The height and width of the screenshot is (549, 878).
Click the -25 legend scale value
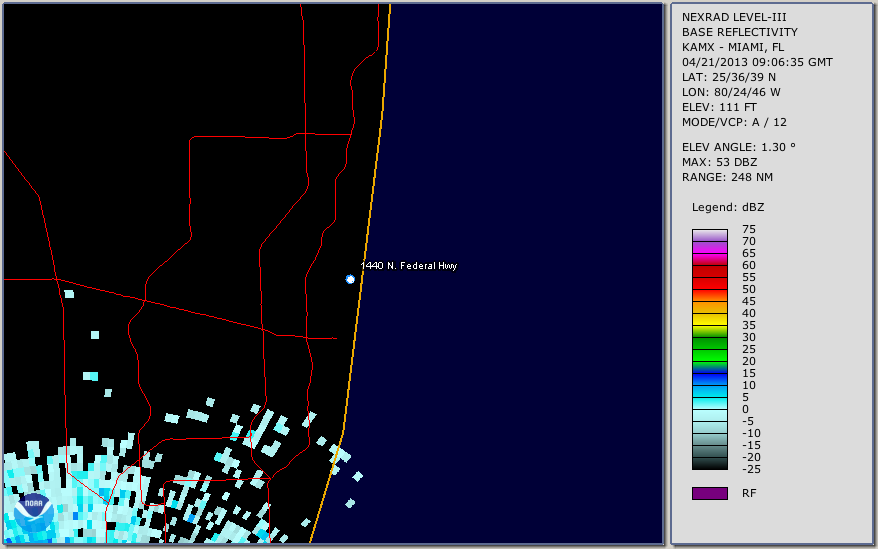tap(751, 469)
